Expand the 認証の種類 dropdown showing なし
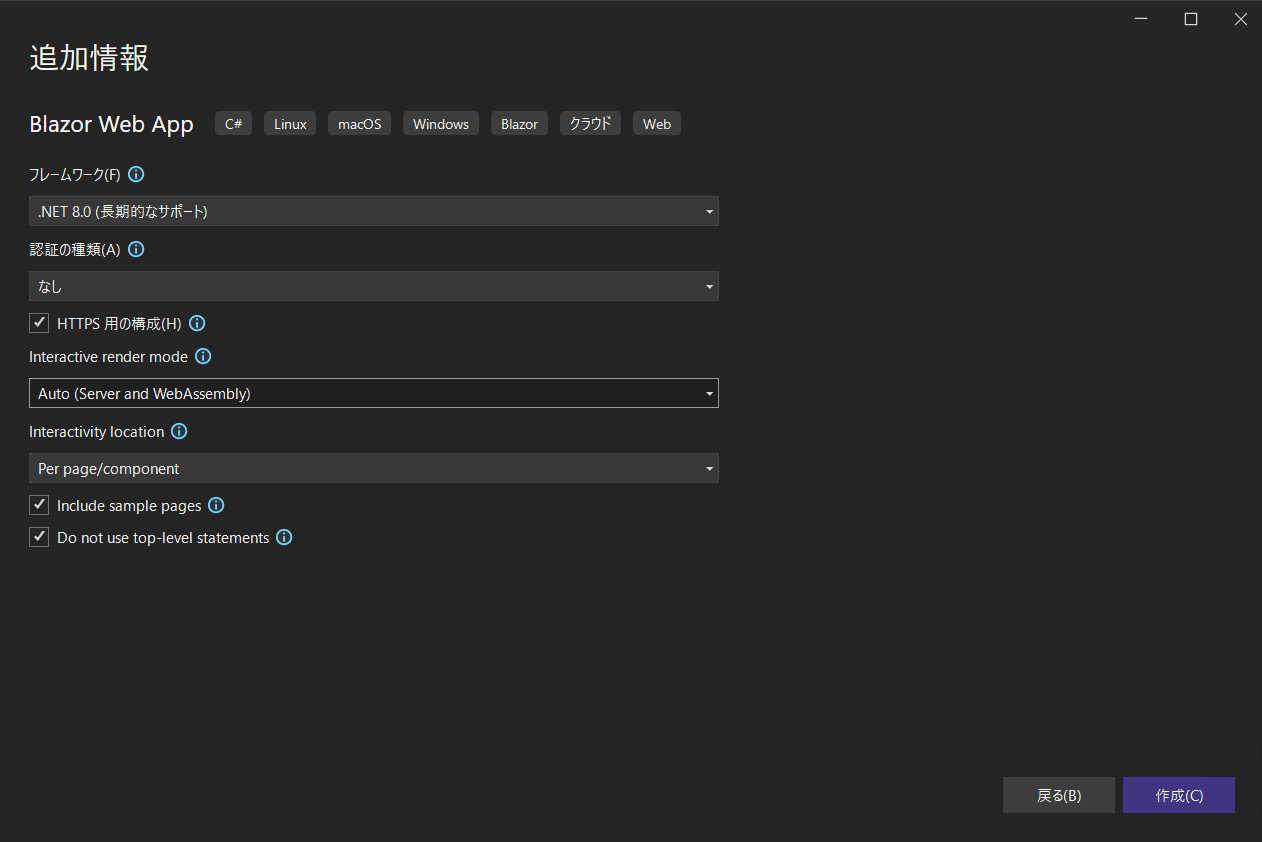 (374, 286)
